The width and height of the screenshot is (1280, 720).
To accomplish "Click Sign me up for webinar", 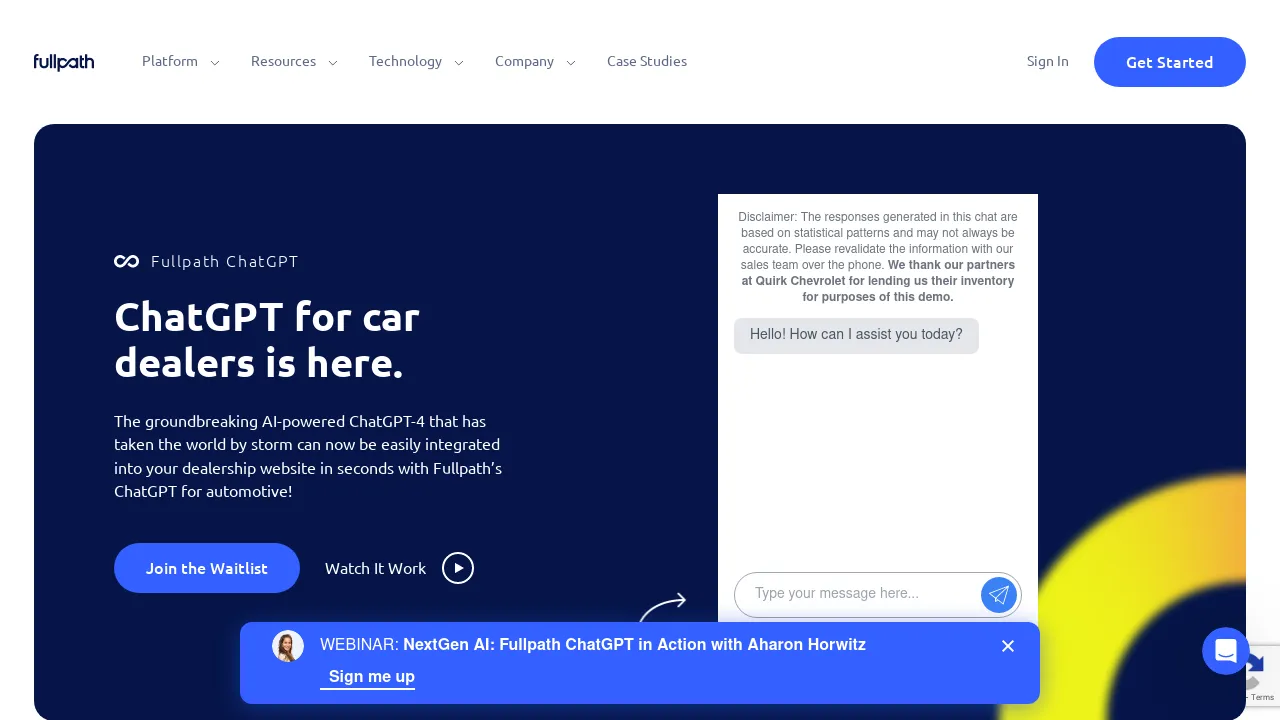I will (367, 678).
